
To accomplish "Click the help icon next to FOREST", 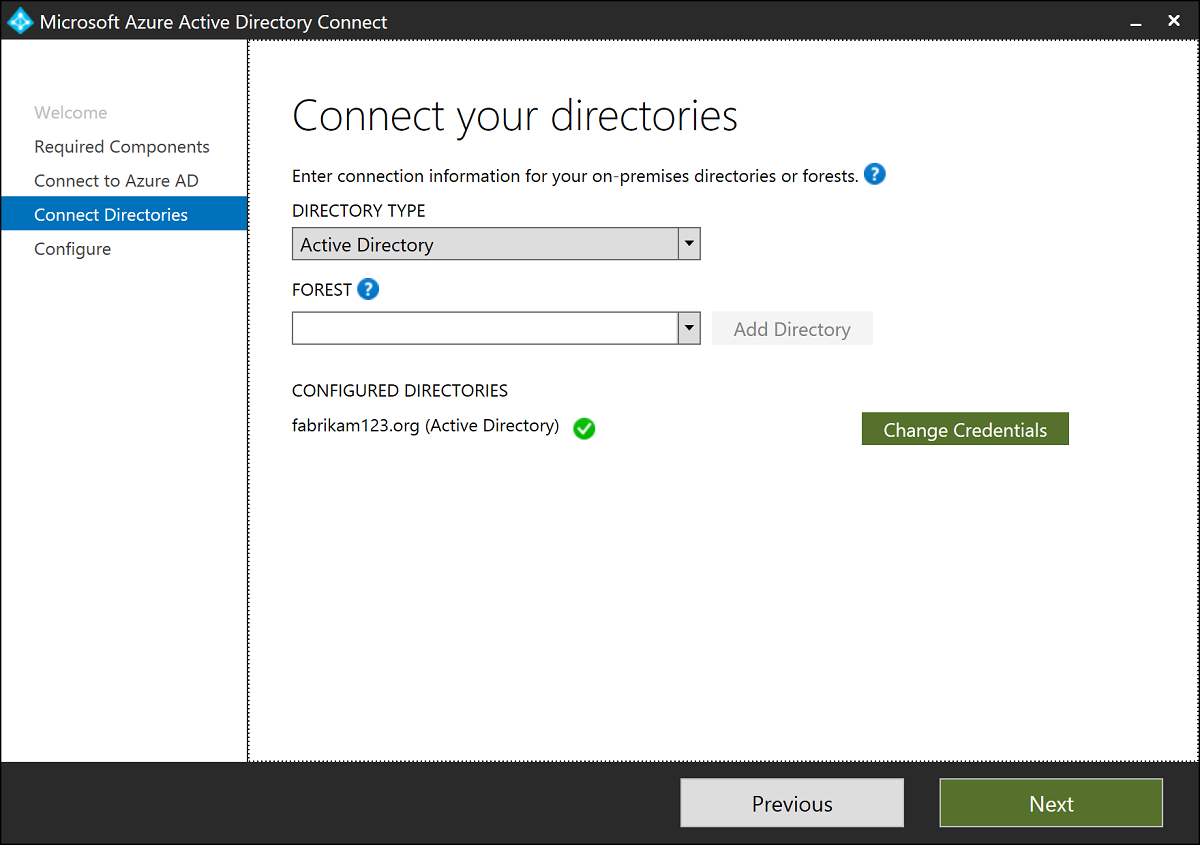I will (x=368, y=289).
